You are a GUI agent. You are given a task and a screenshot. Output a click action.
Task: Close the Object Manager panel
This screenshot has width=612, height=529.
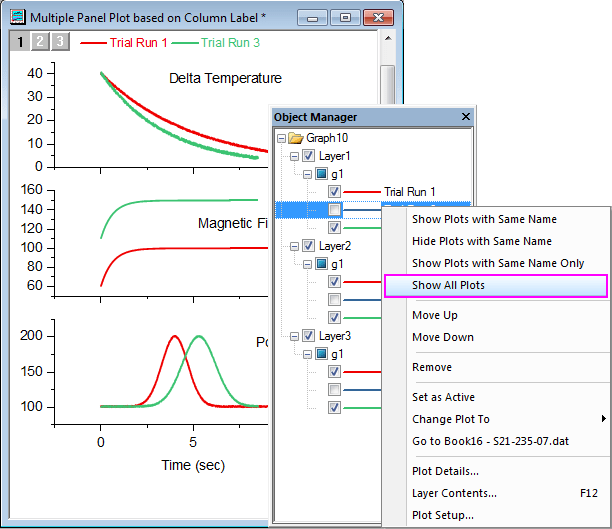point(465,116)
